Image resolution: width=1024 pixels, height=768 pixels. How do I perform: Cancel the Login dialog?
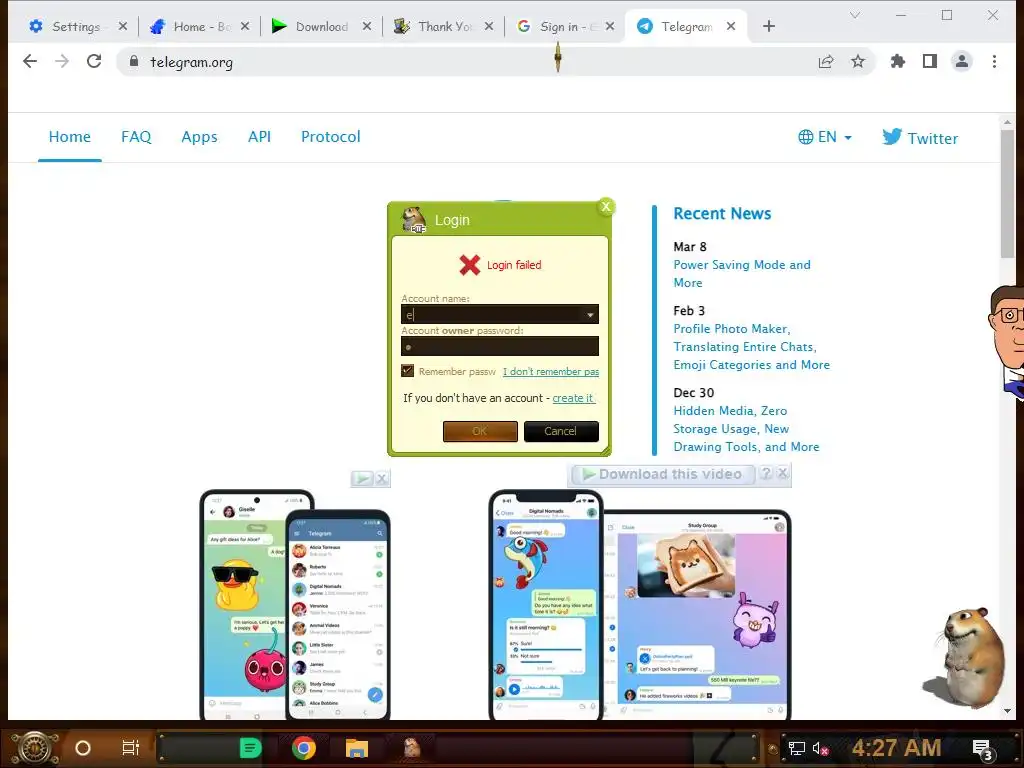(x=561, y=431)
